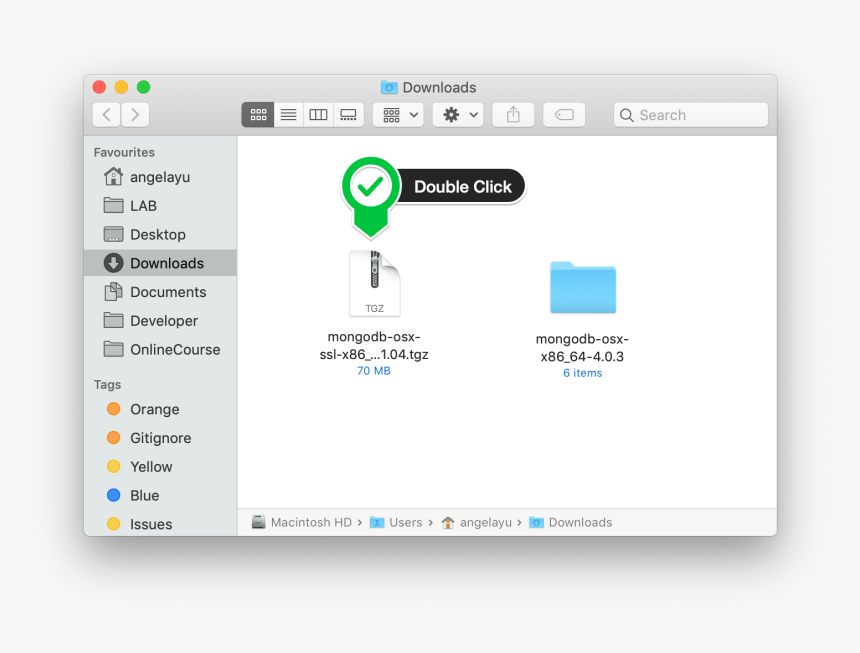Go forward with the right arrow button
The width and height of the screenshot is (860, 653).
click(x=135, y=115)
